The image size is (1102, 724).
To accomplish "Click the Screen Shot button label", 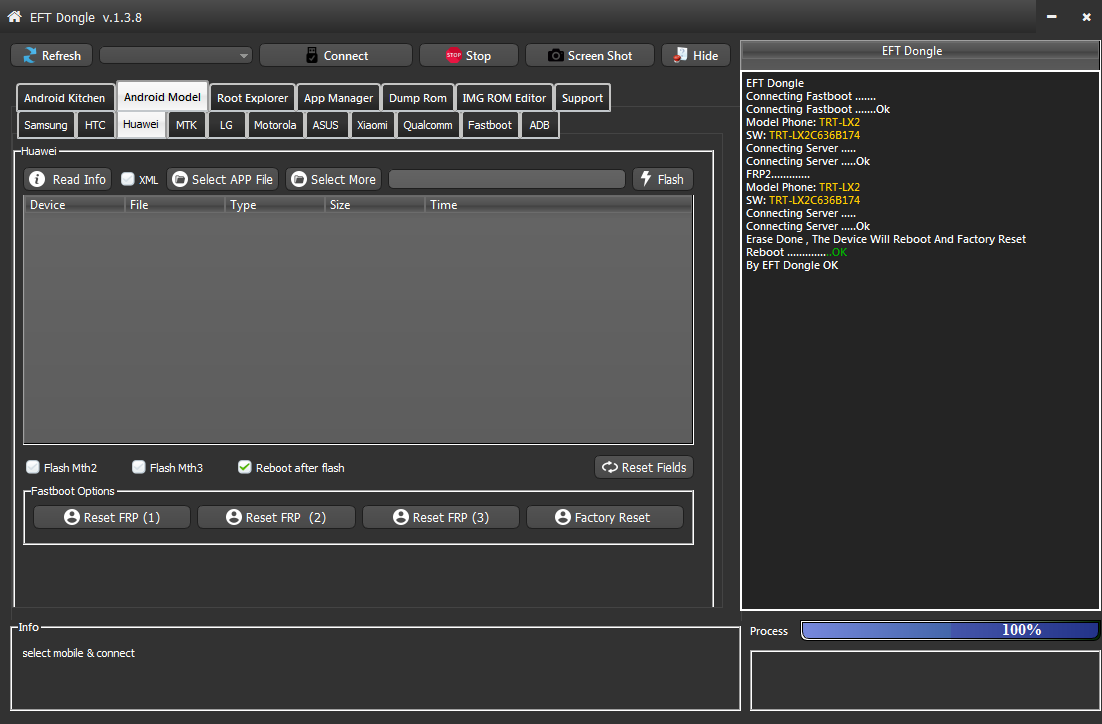I will pyautogui.click(x=600, y=56).
